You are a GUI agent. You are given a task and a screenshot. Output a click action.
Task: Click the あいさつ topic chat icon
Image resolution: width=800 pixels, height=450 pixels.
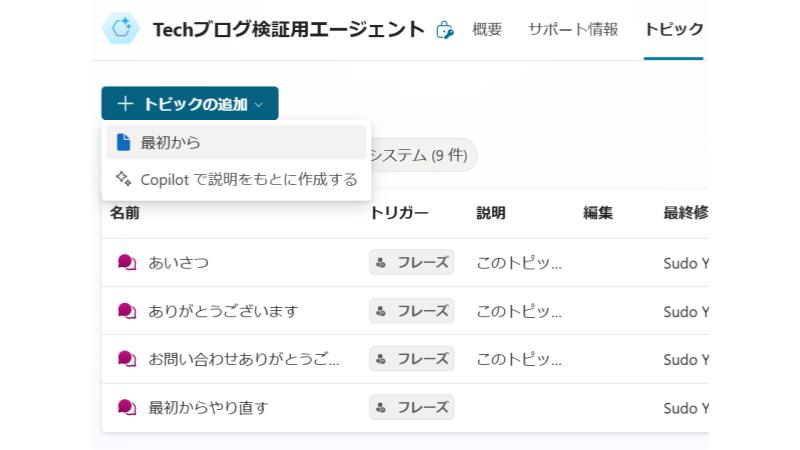point(126,263)
